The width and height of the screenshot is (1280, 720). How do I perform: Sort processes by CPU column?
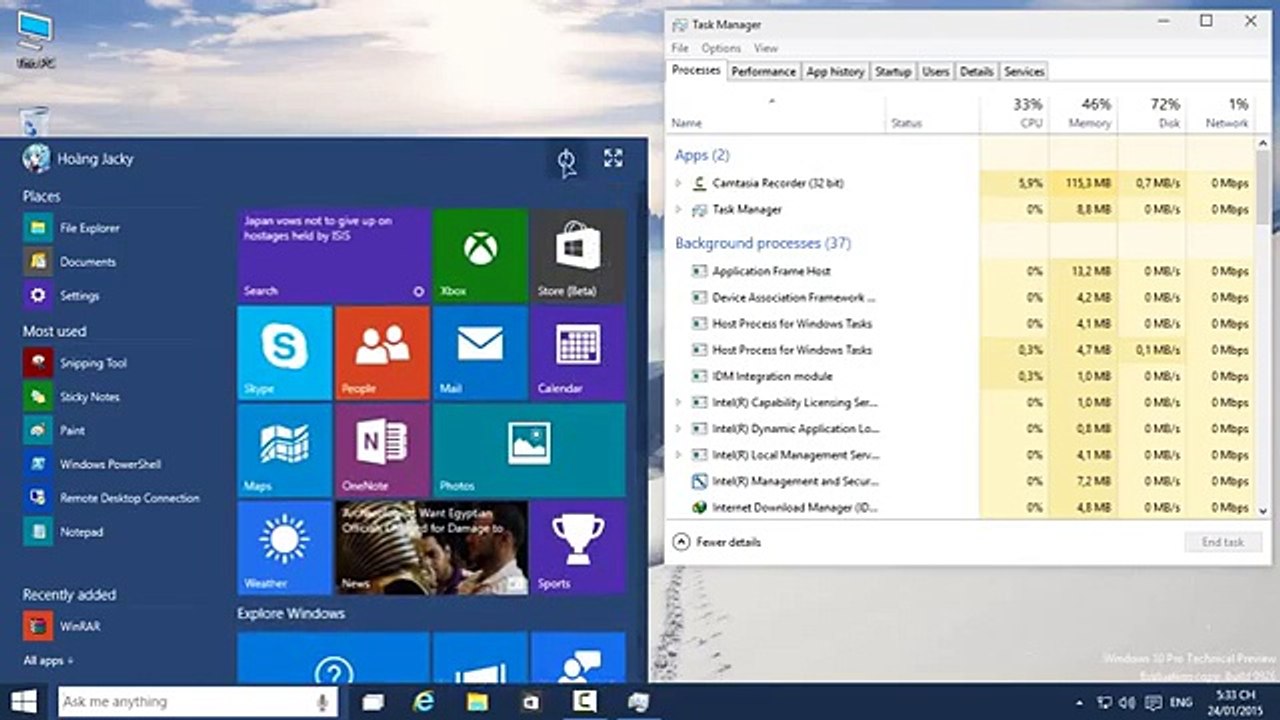click(x=1014, y=113)
